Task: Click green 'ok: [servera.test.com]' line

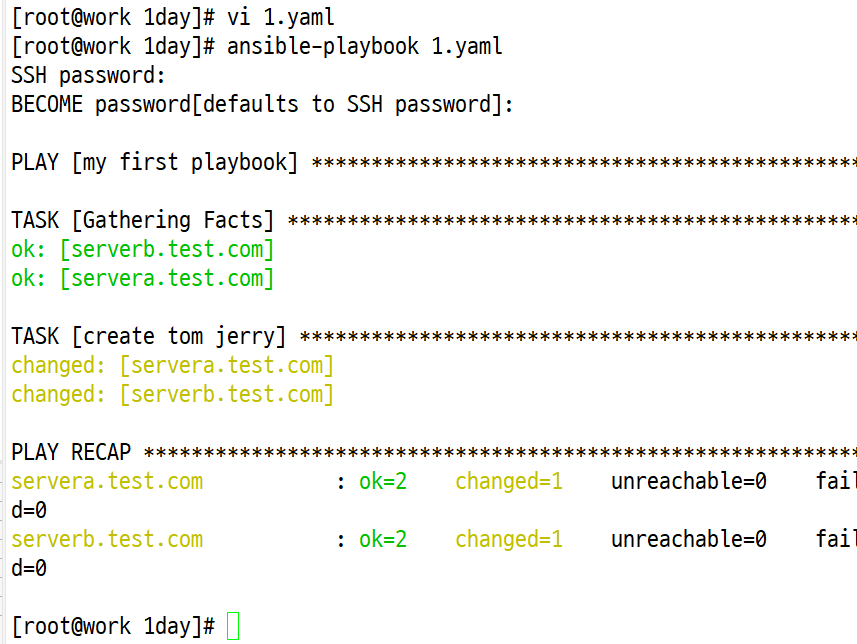Action: (142, 278)
